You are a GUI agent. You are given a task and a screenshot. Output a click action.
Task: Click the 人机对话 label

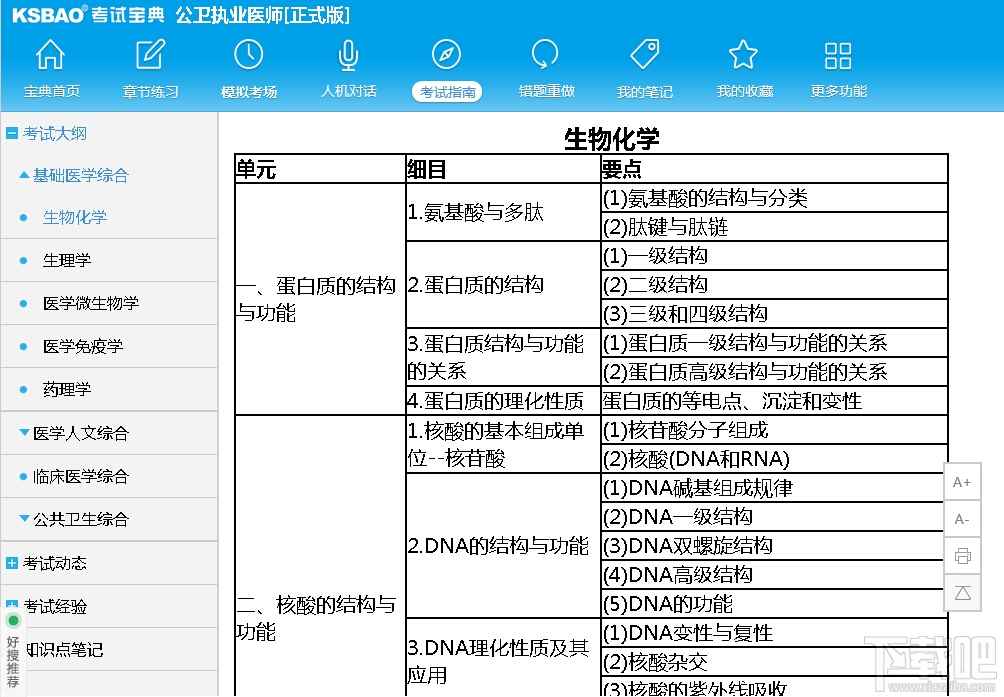pyautogui.click(x=348, y=92)
